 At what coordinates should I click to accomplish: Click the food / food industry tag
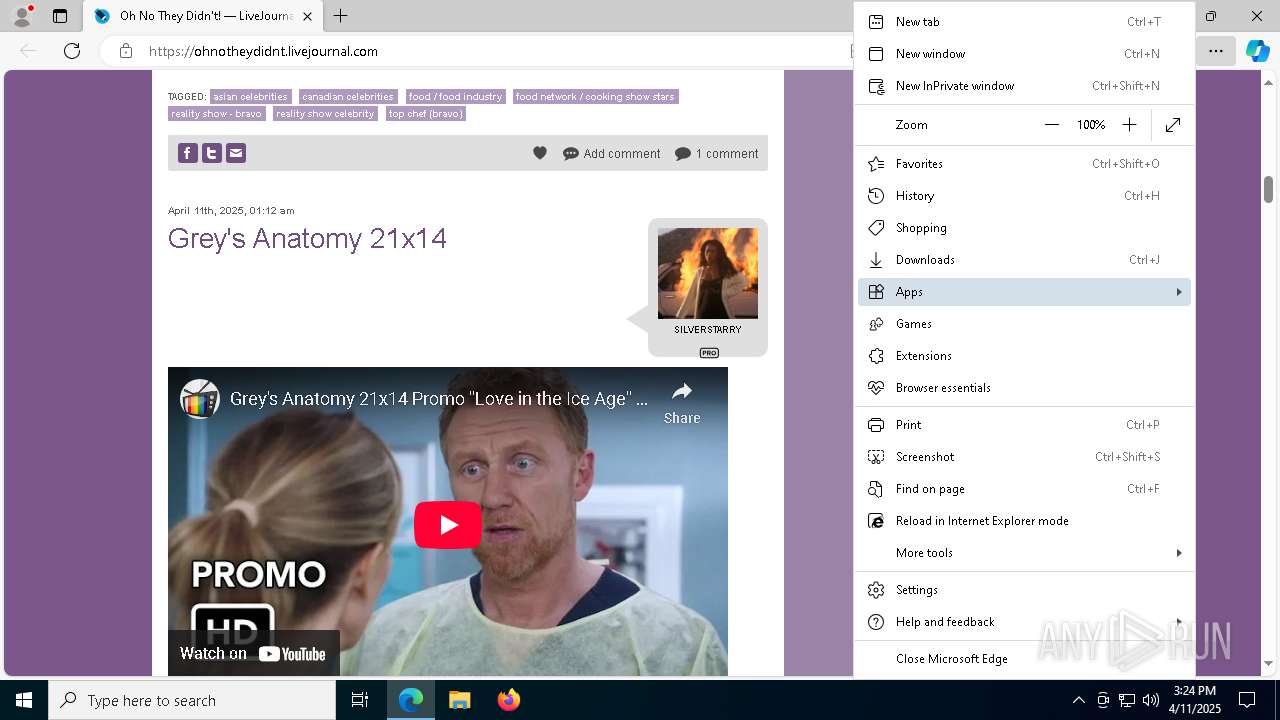455,97
